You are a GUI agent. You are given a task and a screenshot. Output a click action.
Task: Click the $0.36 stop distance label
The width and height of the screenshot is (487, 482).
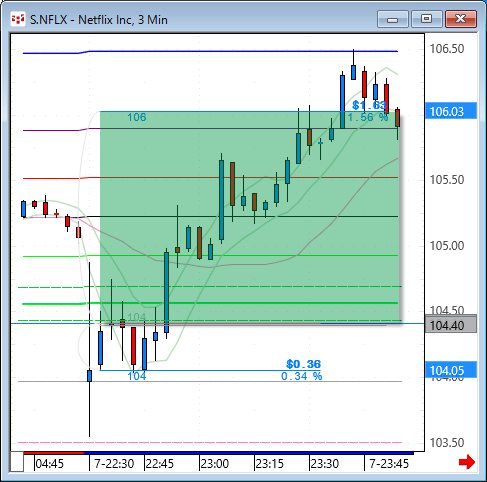[303, 364]
